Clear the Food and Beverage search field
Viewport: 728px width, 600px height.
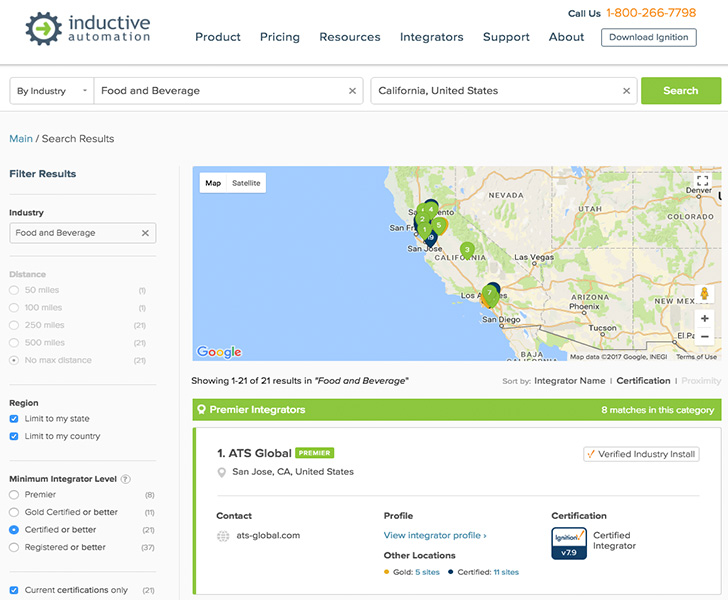(352, 91)
